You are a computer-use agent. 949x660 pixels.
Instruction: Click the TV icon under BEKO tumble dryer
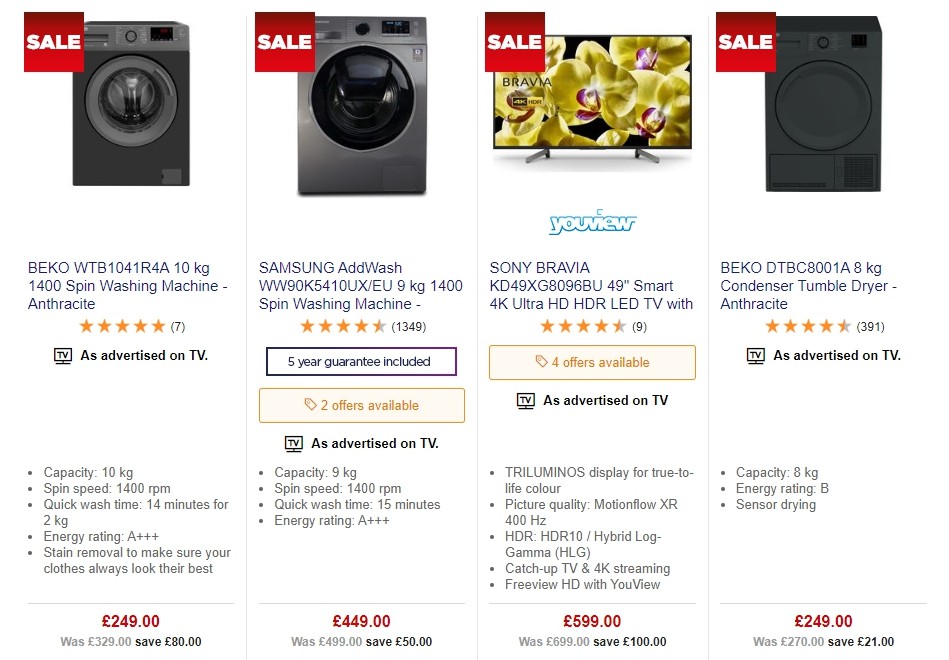754,355
